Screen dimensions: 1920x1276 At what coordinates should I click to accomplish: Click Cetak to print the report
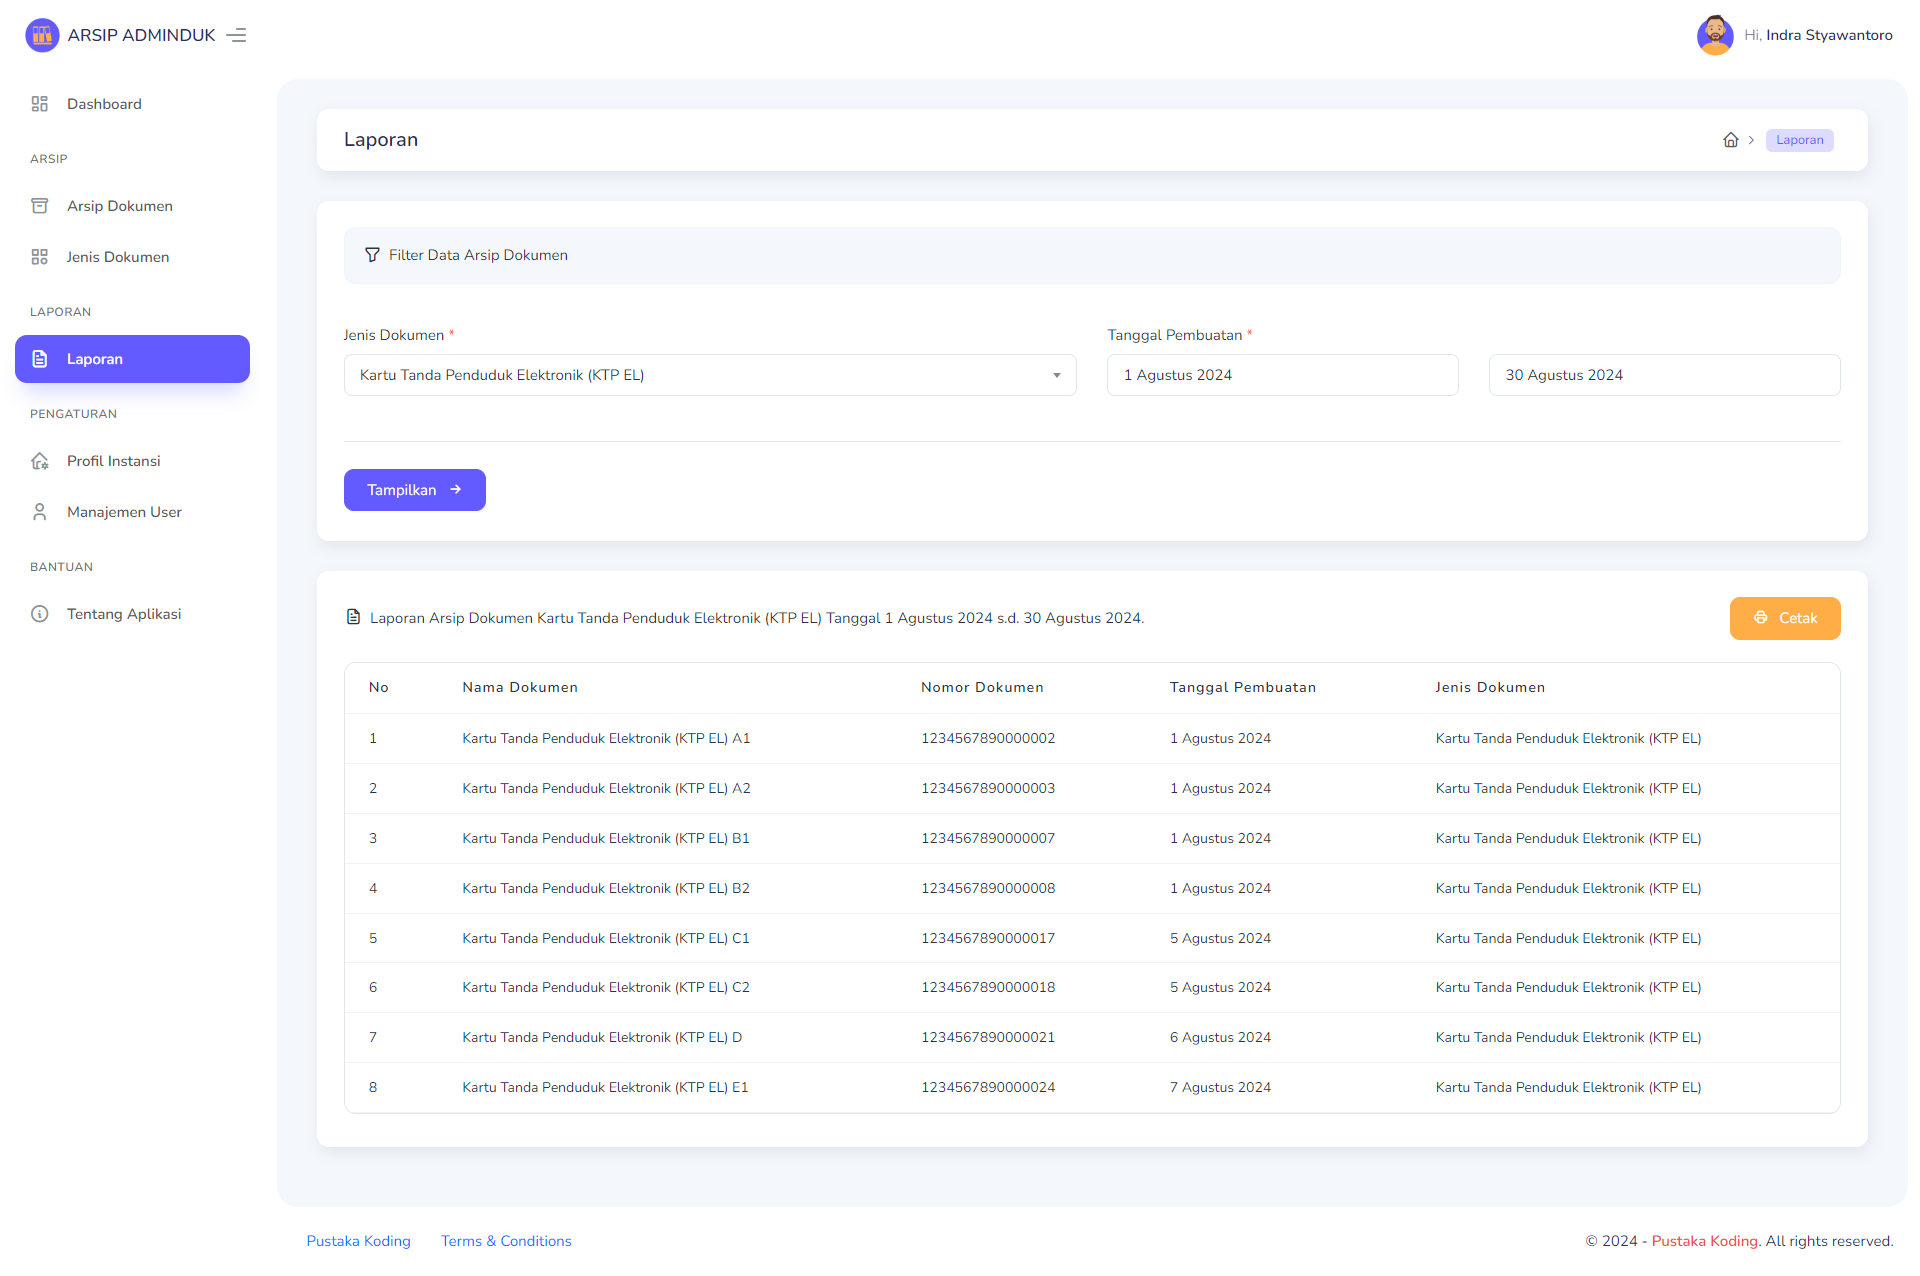(x=1785, y=618)
